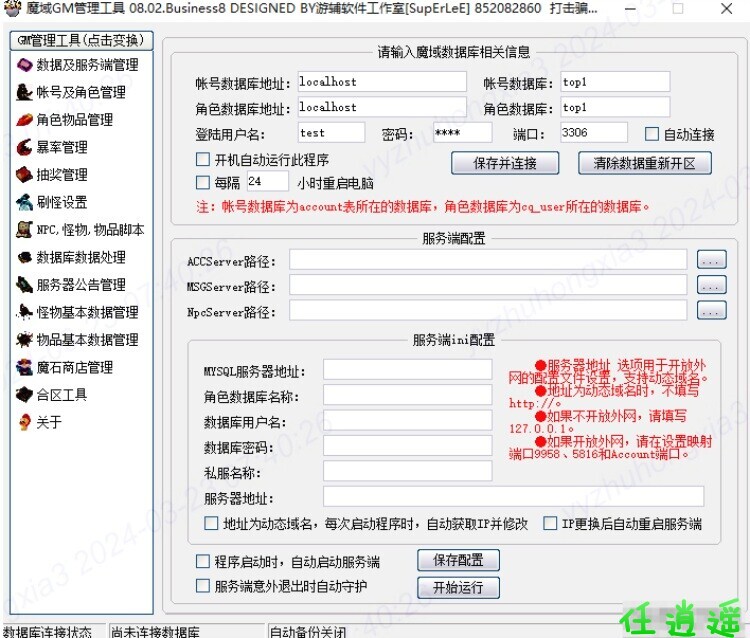Click the 帐号数据库地址 input field
750x638 pixels.
pyautogui.click(x=381, y=82)
